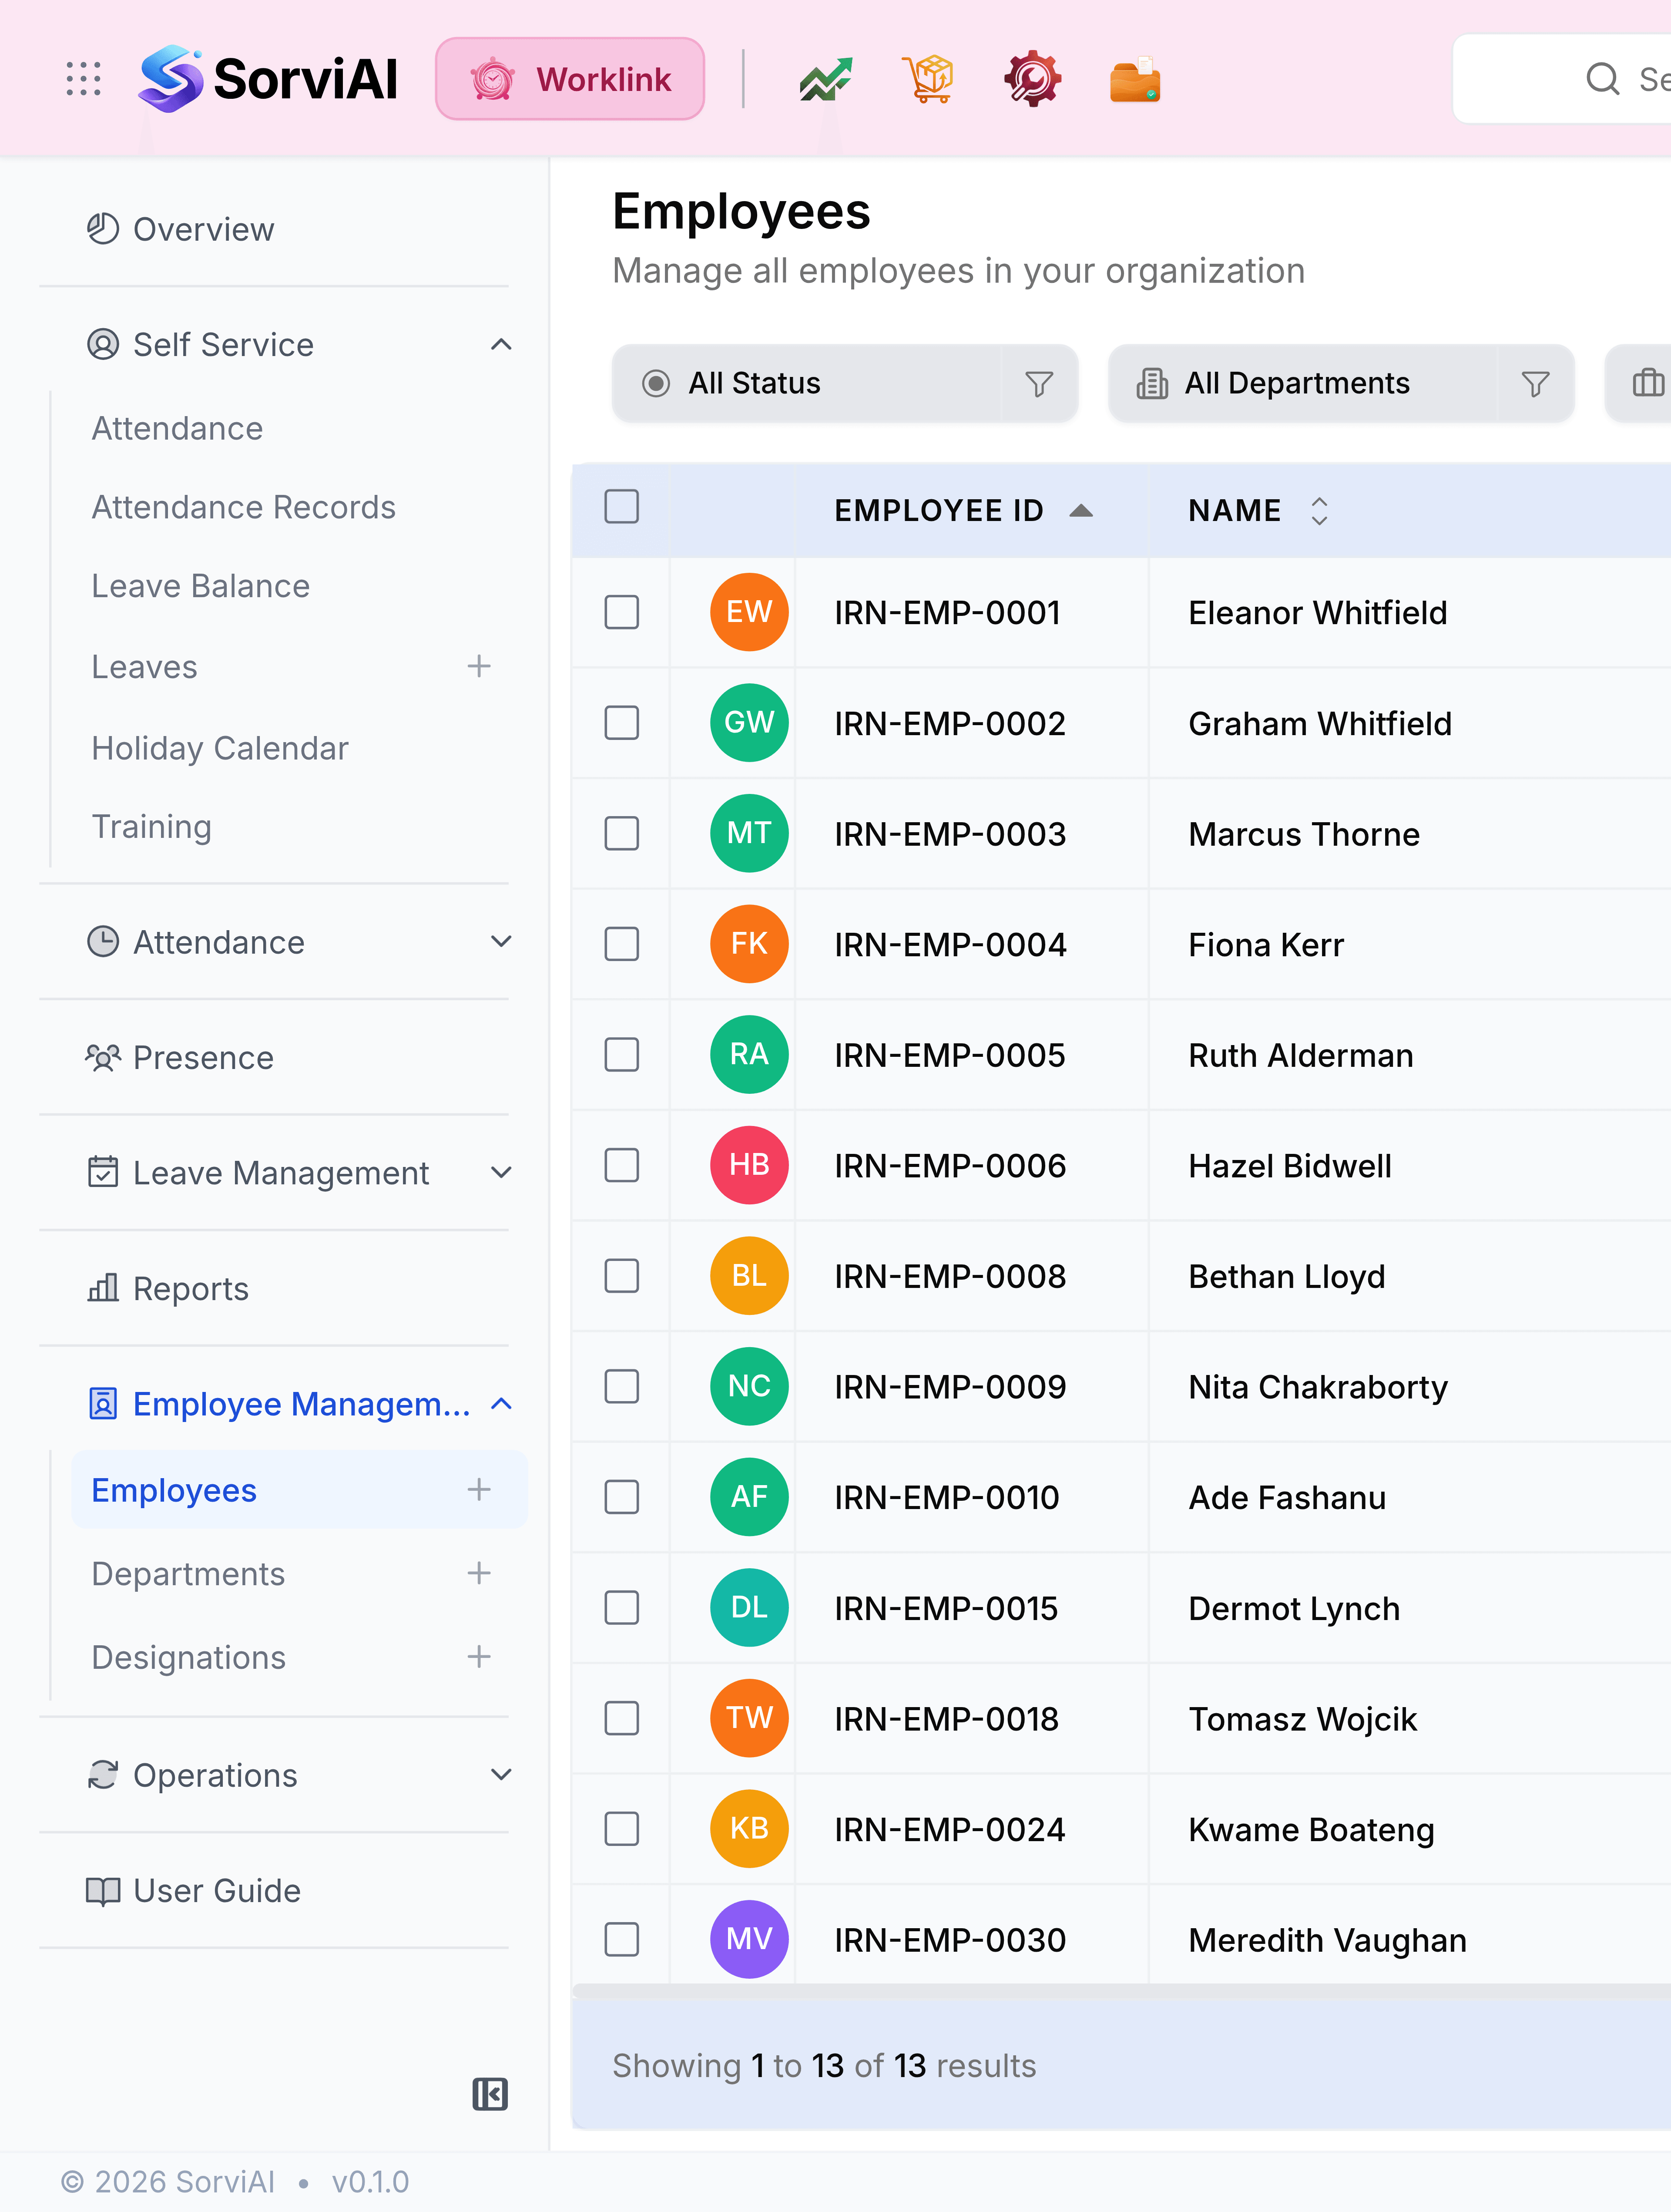
Task: Check the box for IRN-EMP-0002
Action: pyautogui.click(x=621, y=722)
